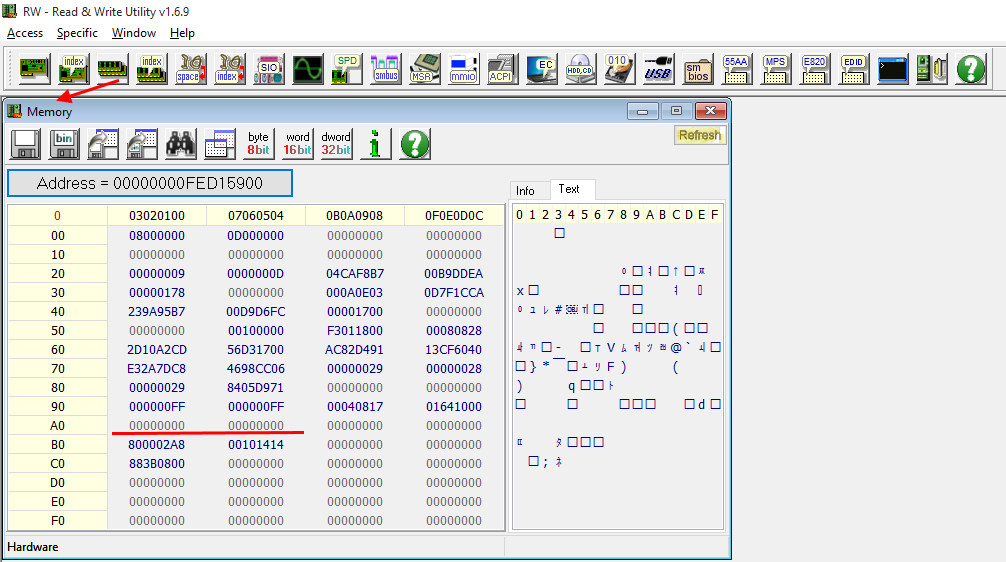The height and width of the screenshot is (562, 1006).
Task: Save as binary with bin floppy icon
Action: coord(64,144)
